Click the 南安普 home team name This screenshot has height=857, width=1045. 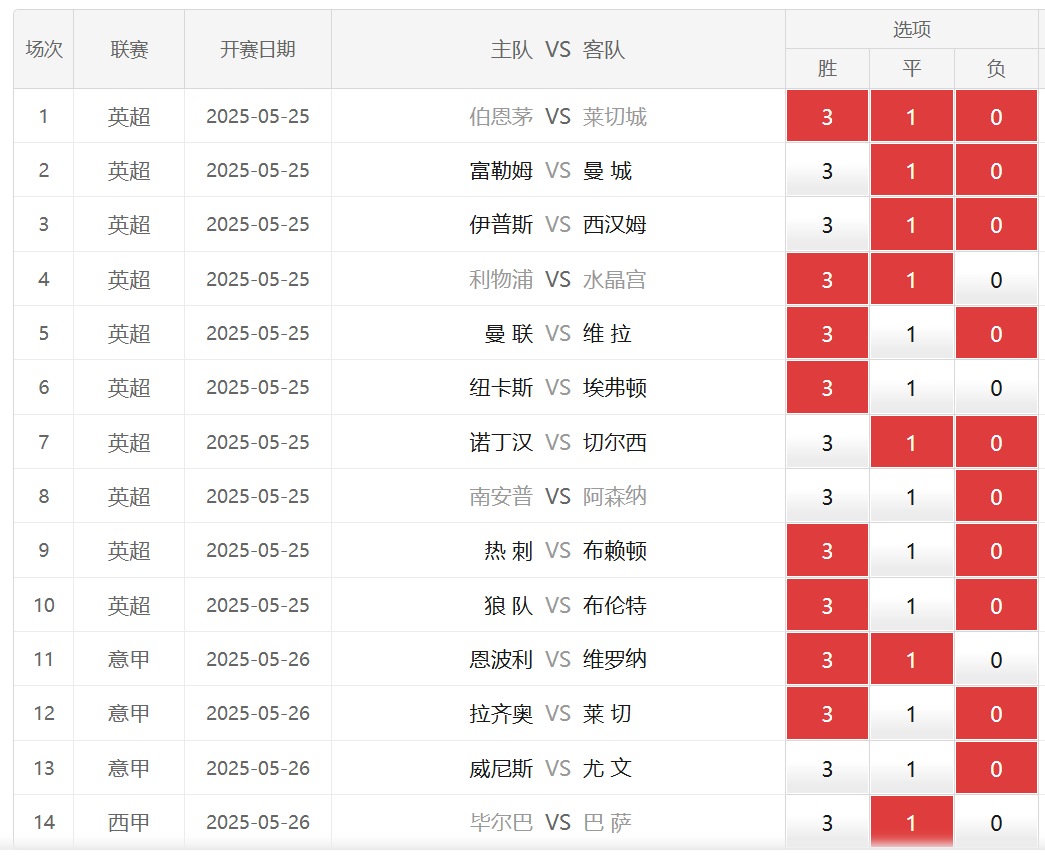tap(501, 496)
